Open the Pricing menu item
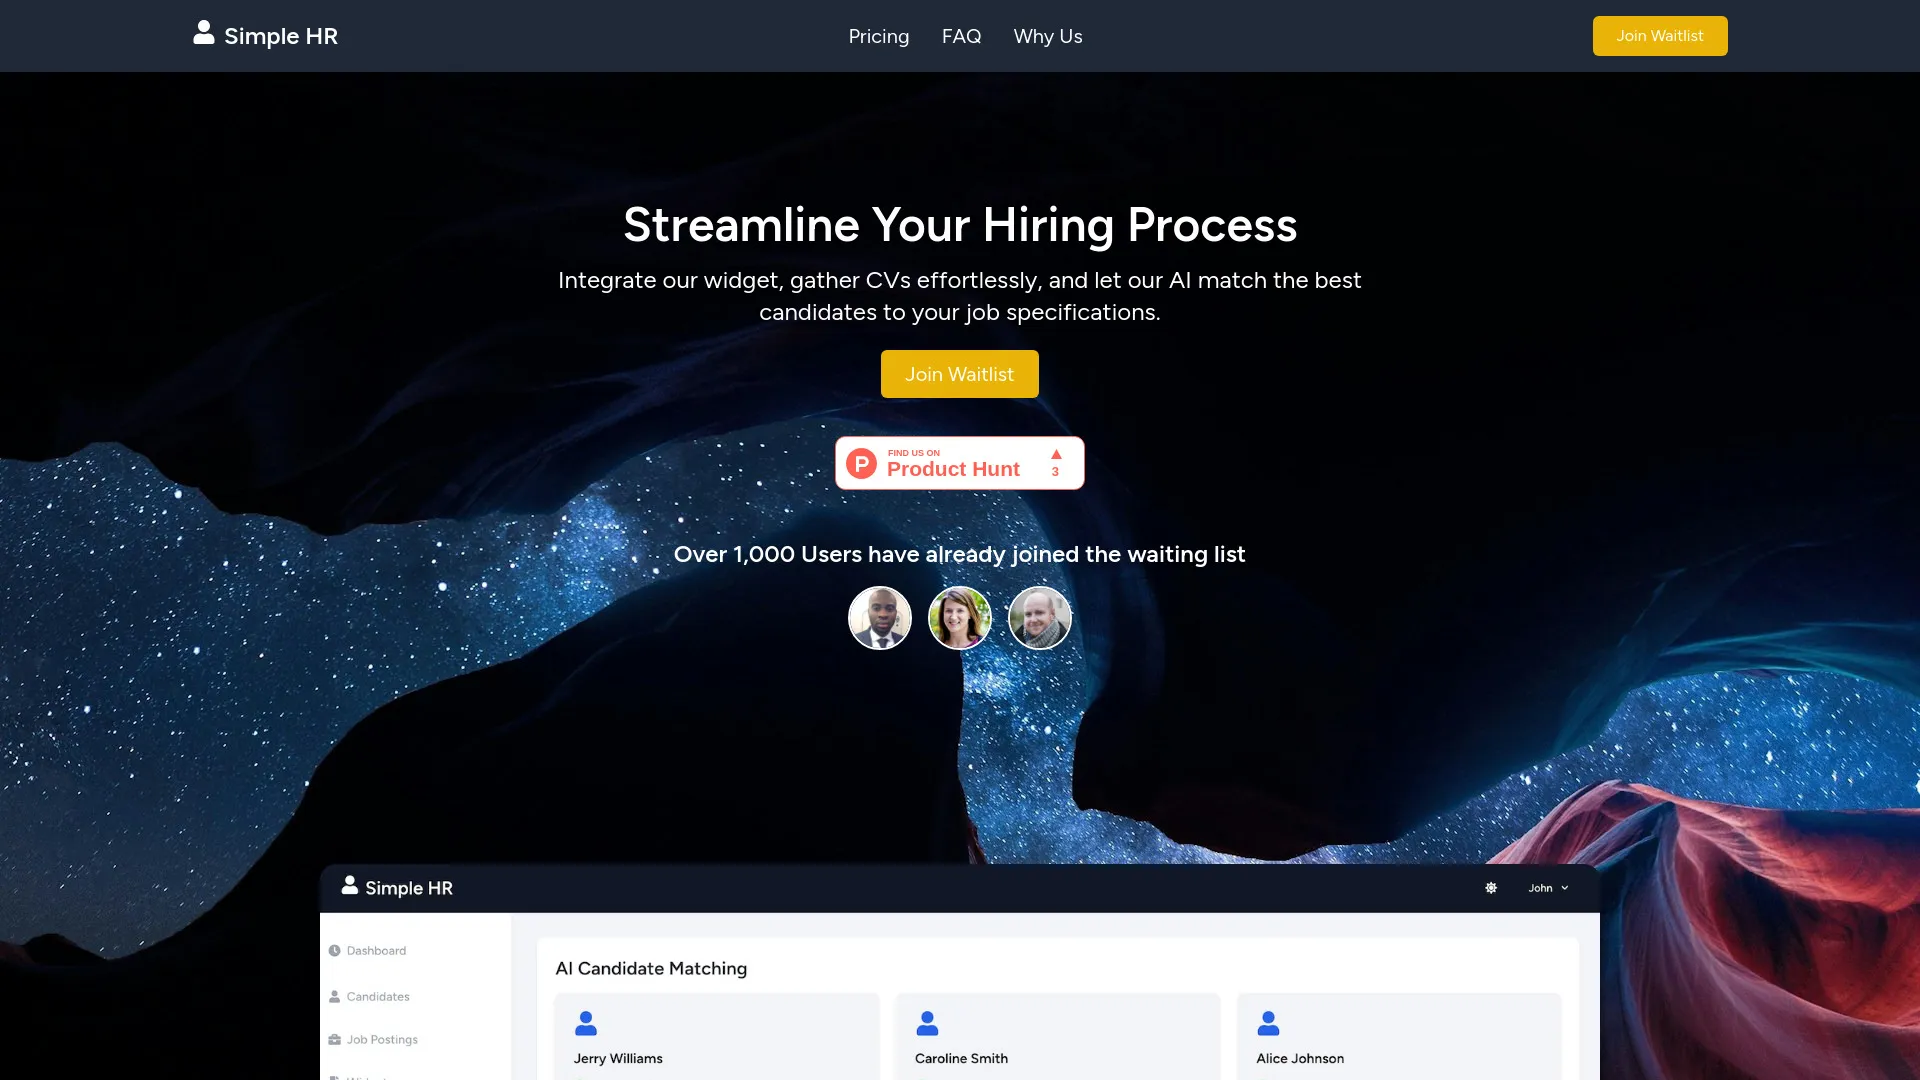The width and height of the screenshot is (1920, 1080). click(x=878, y=36)
